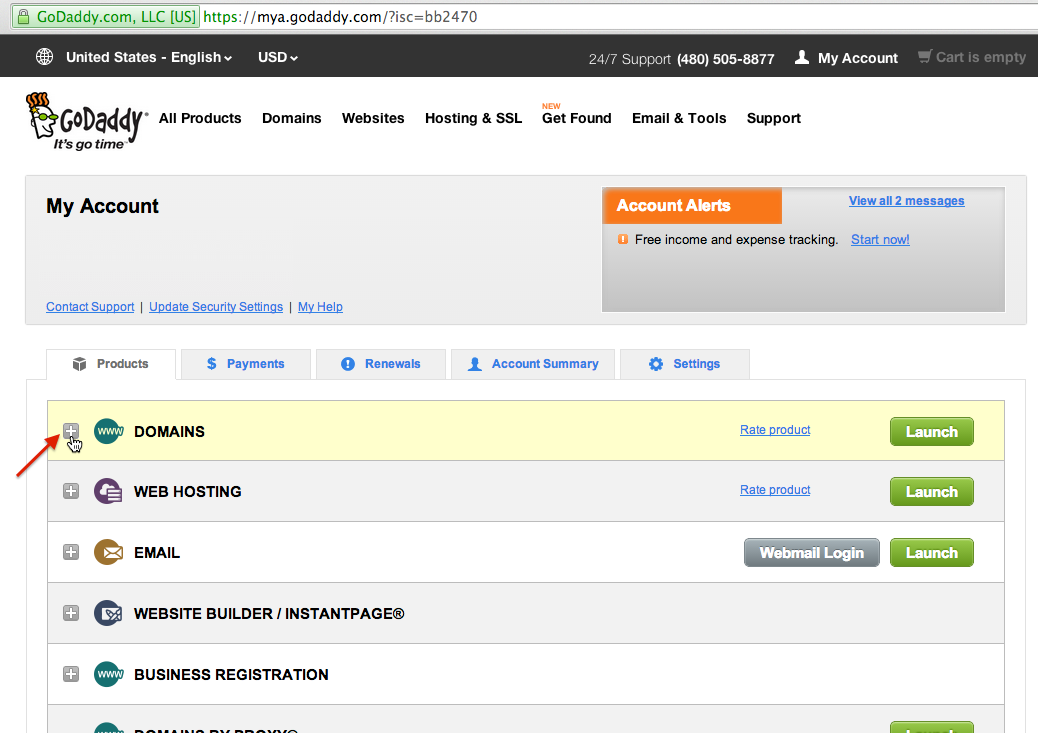Launch the Web Hosting product
Image resolution: width=1038 pixels, height=733 pixels.
point(931,492)
